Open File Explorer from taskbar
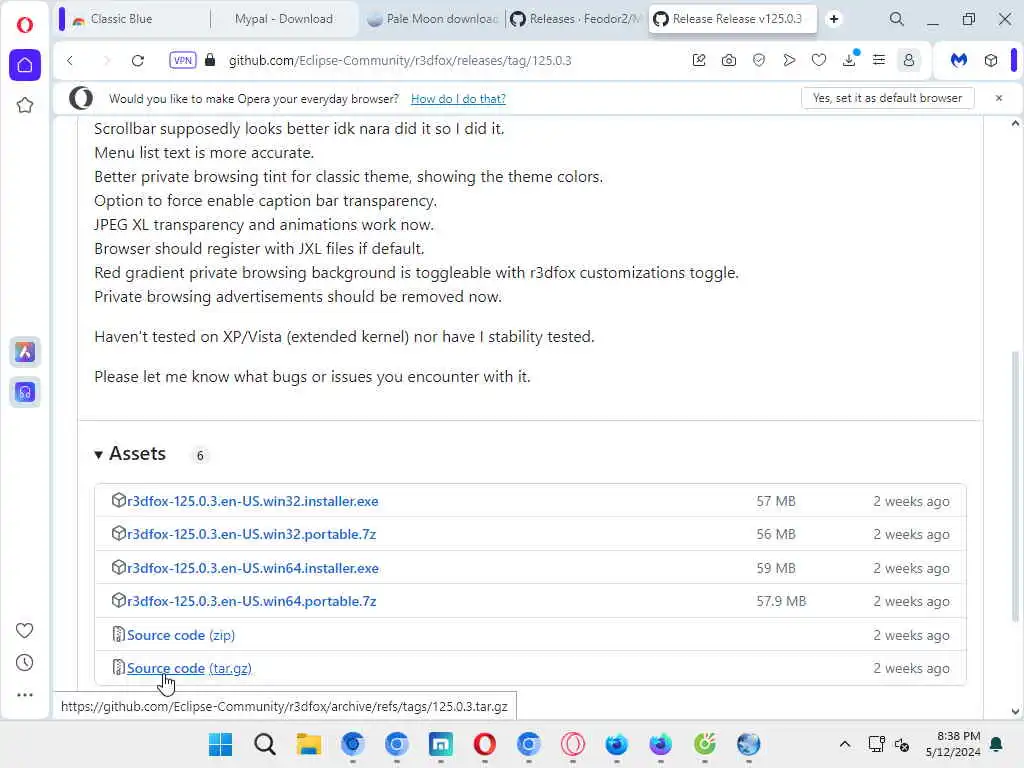The width and height of the screenshot is (1024, 768). click(x=308, y=744)
